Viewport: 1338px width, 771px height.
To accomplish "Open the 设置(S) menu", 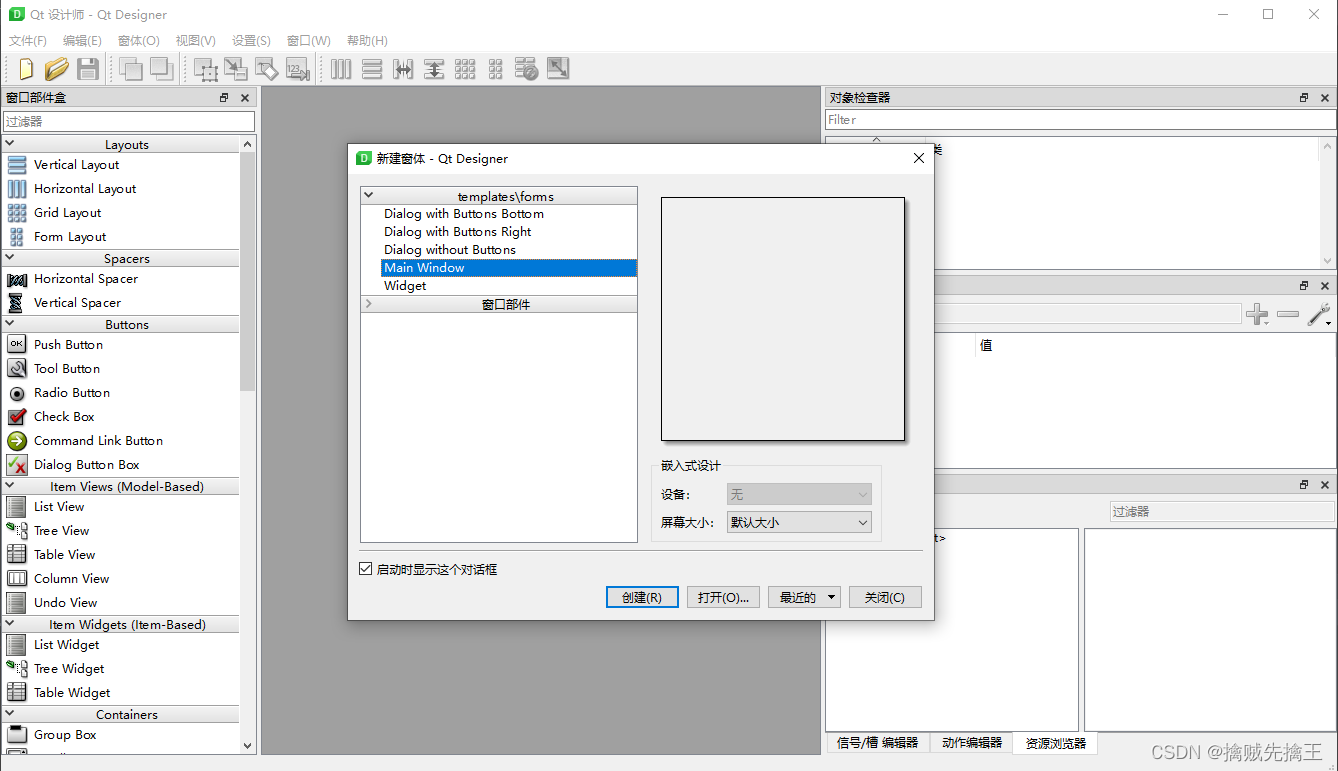I will point(252,41).
